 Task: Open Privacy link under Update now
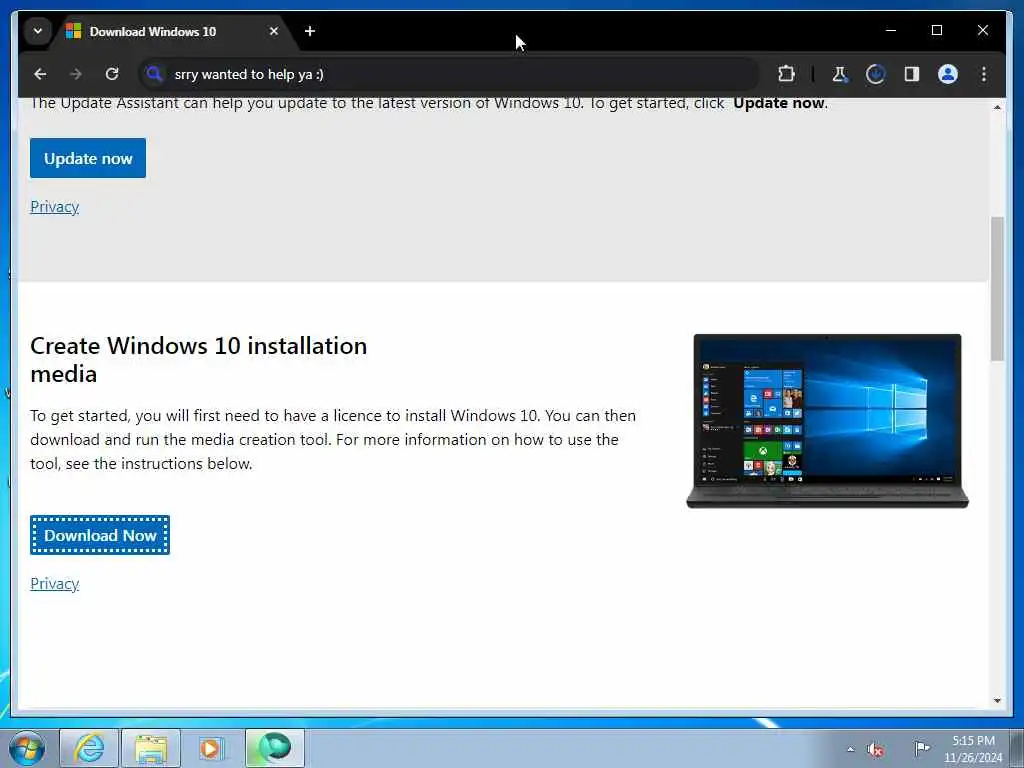click(55, 207)
